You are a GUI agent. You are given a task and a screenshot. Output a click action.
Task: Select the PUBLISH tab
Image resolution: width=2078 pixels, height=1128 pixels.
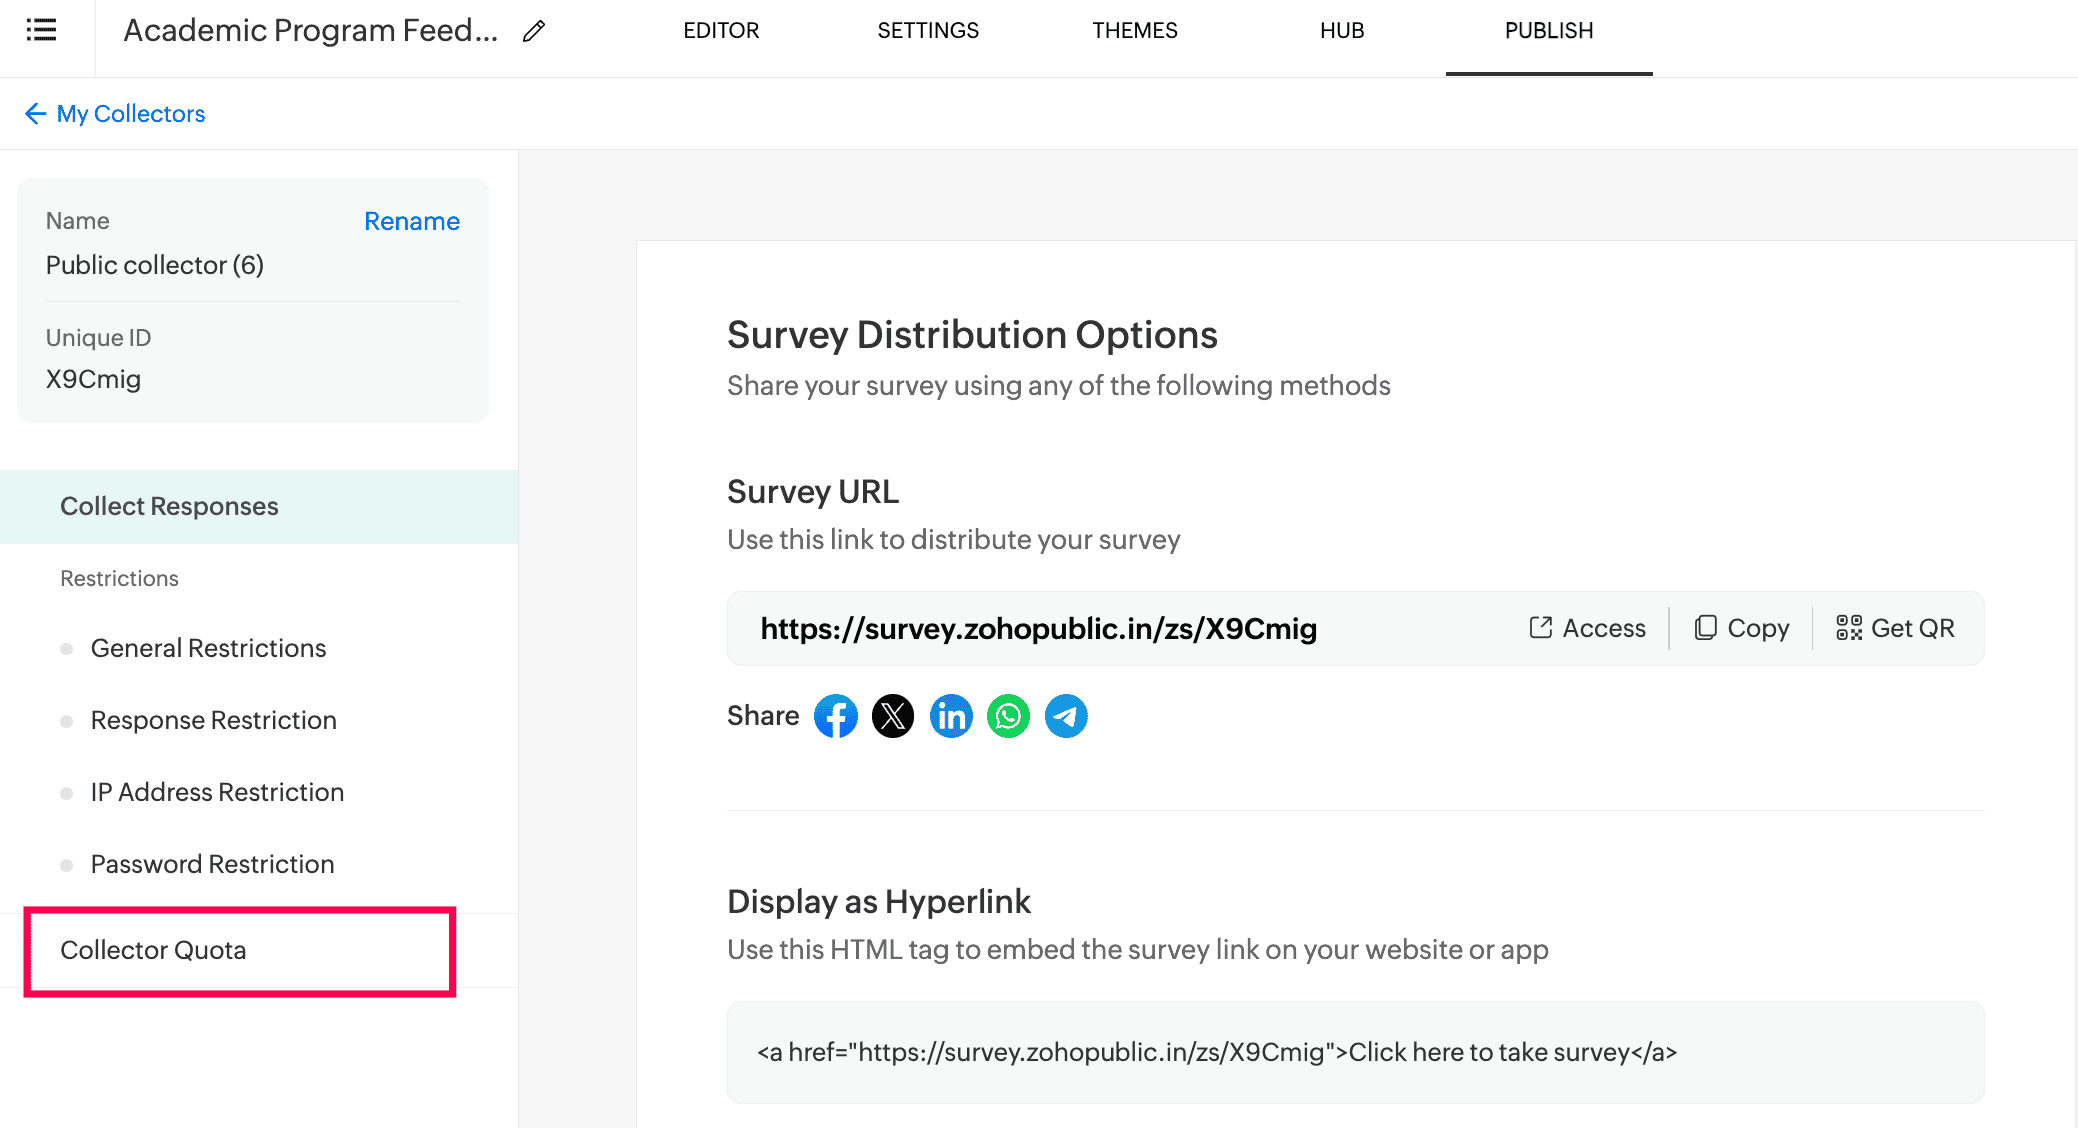1549,31
